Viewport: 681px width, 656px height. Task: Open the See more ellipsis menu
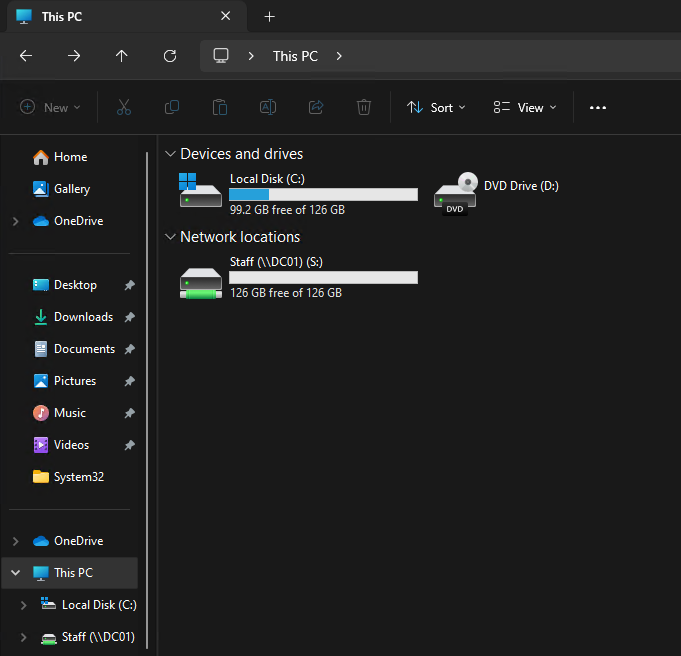click(x=598, y=107)
